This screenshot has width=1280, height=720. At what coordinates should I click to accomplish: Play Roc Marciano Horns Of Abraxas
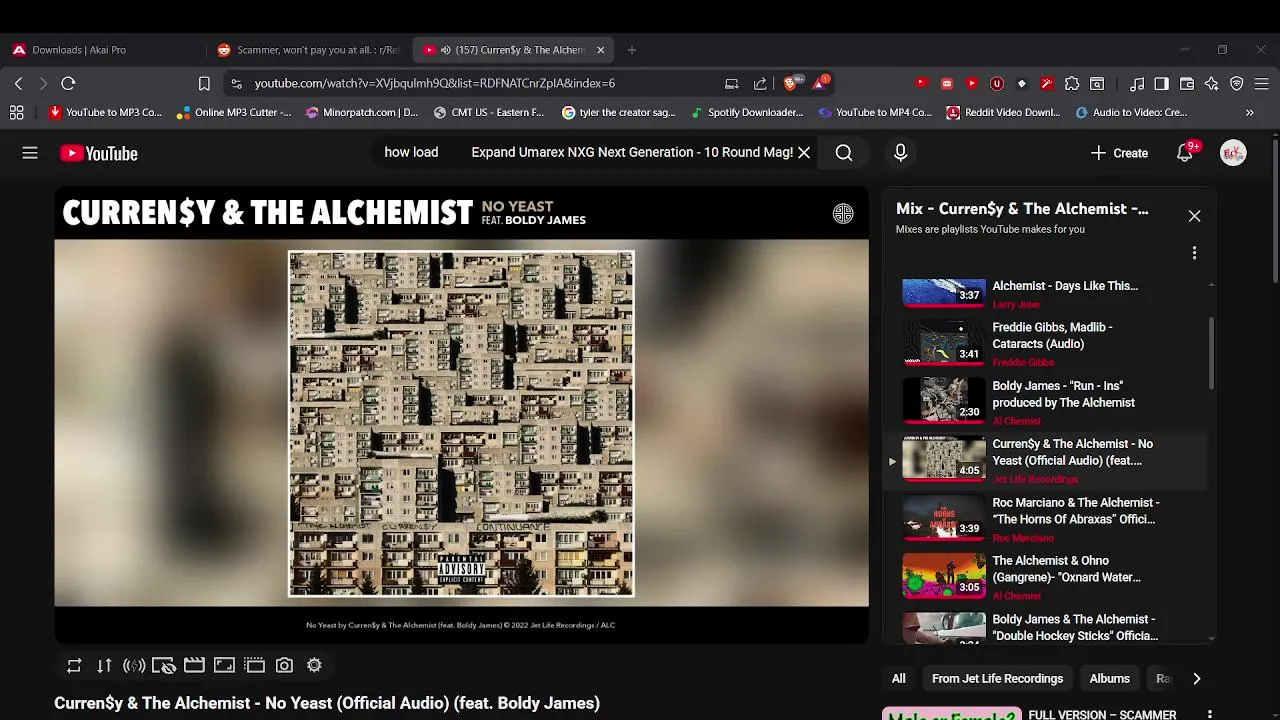[x=1044, y=519]
